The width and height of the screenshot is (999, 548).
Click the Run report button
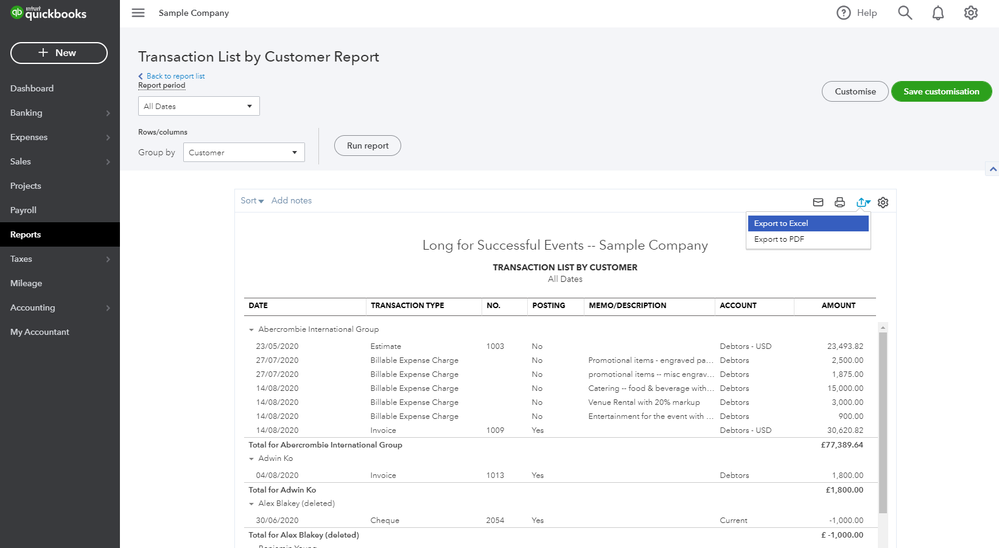tap(367, 146)
